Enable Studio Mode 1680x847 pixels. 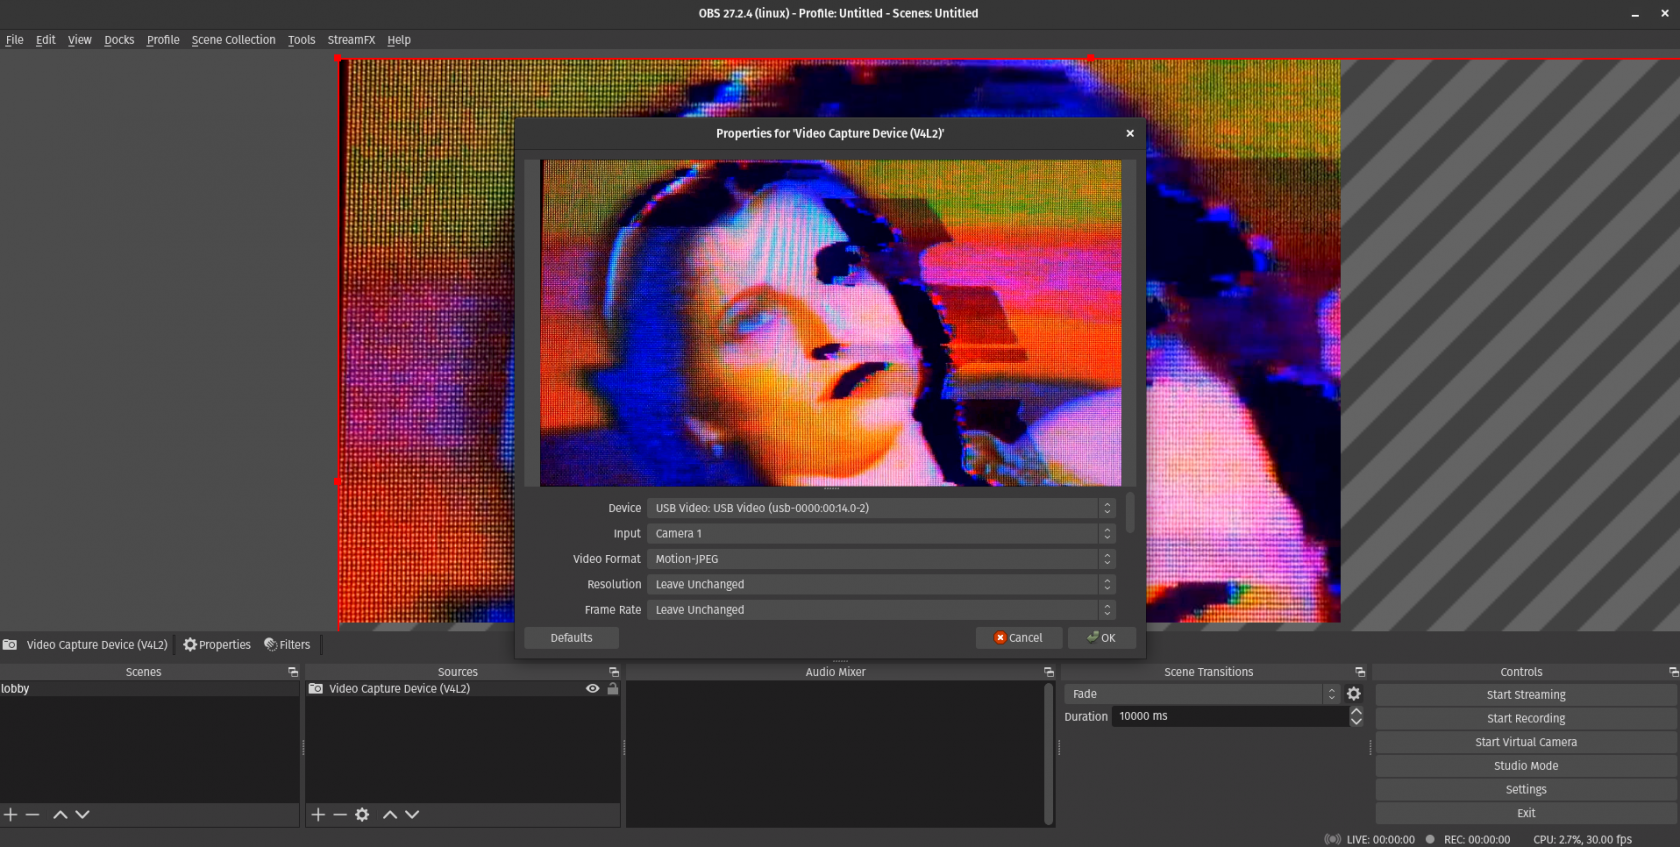coord(1526,766)
